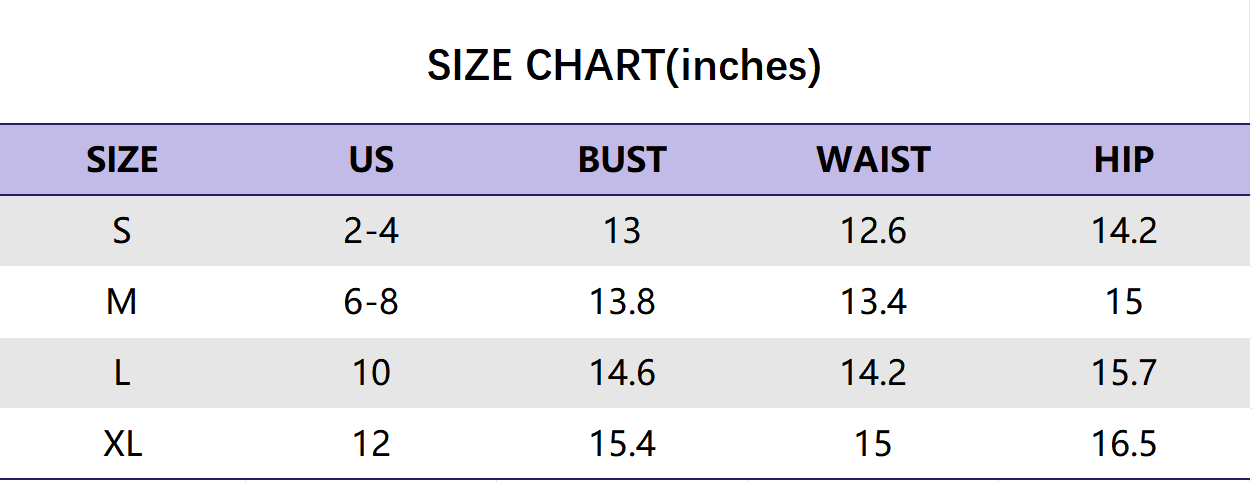
Task: Click the SIZE CHART(inches) title
Action: point(624,66)
